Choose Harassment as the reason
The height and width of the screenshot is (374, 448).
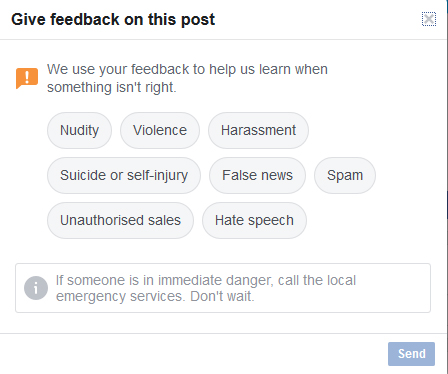(258, 130)
